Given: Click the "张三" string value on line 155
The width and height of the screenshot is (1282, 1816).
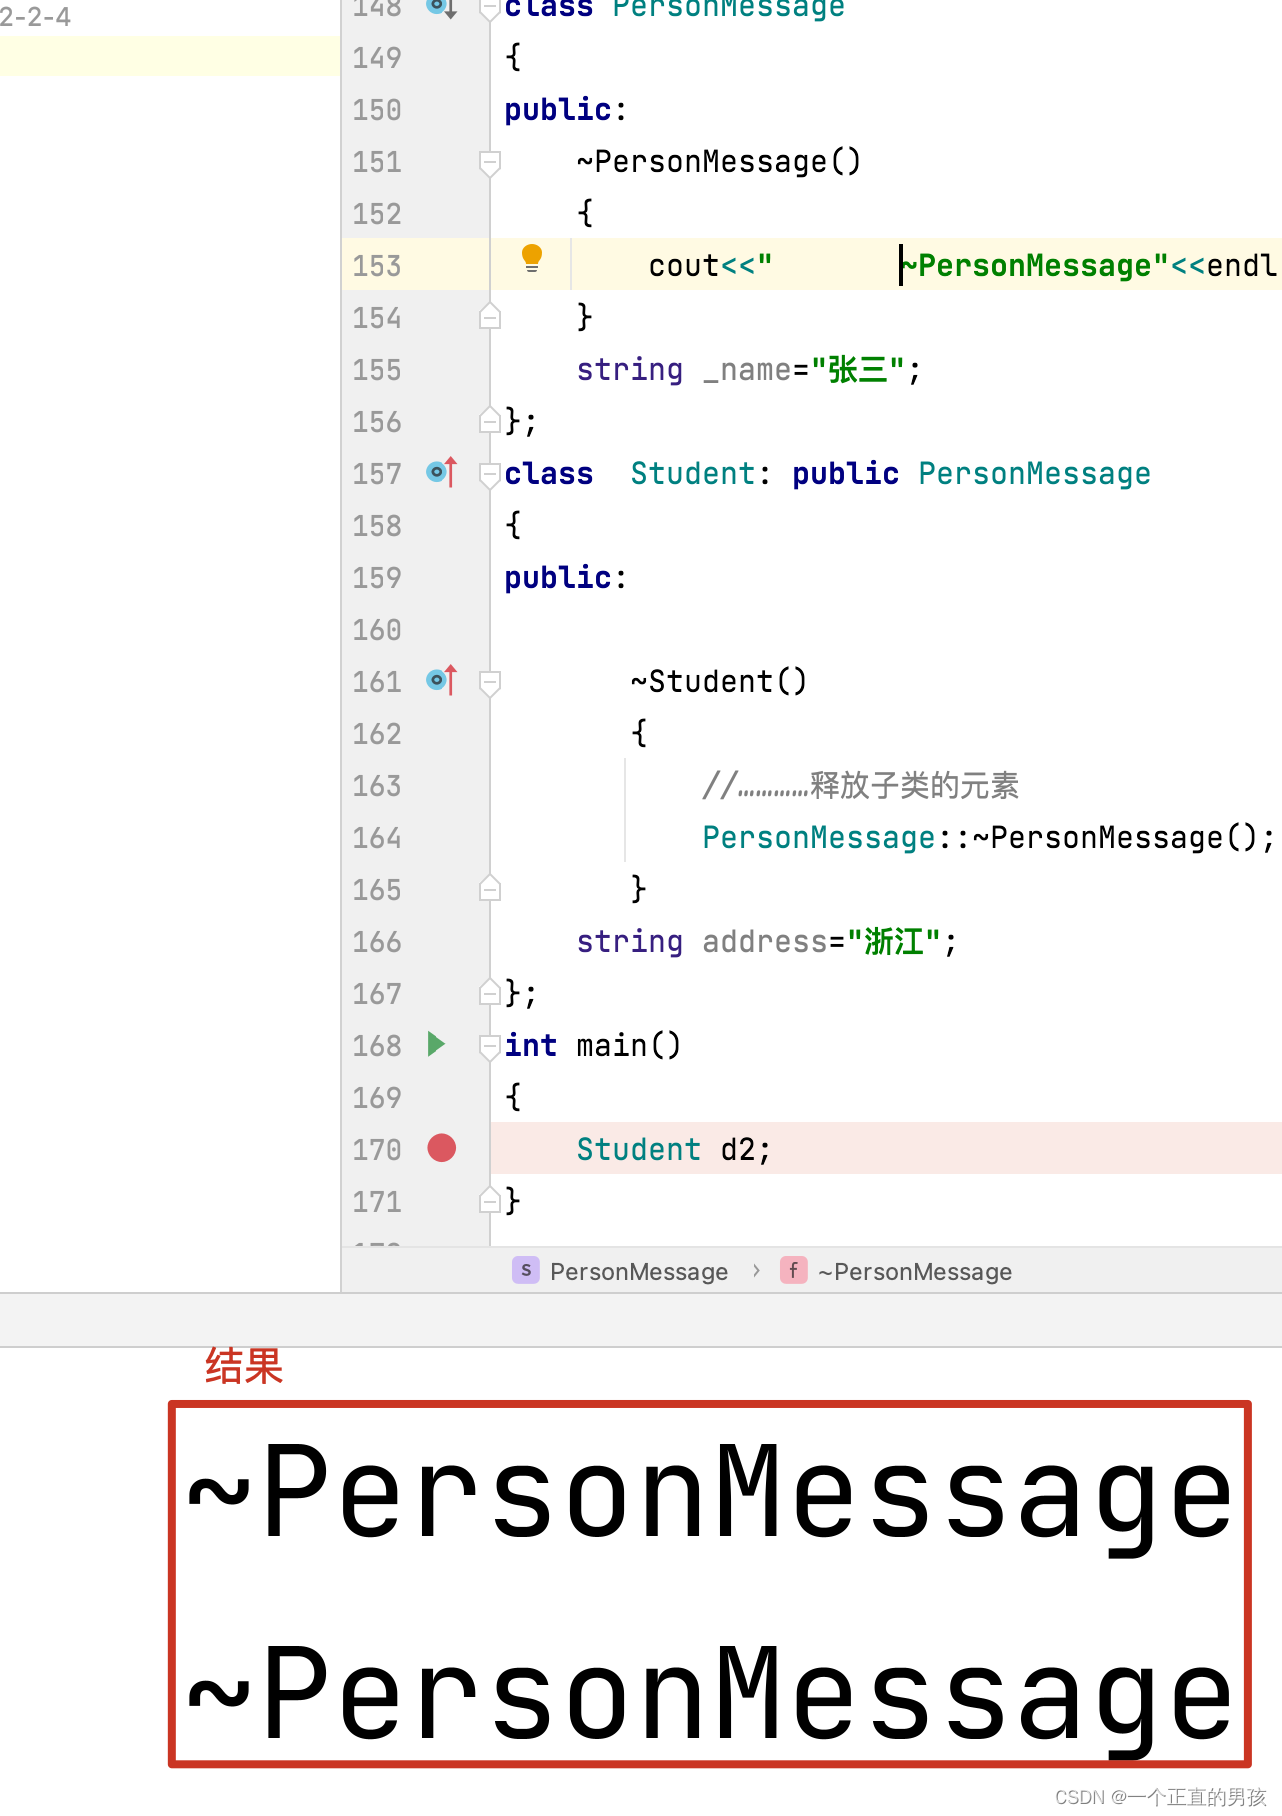Looking at the screenshot, I should [859, 370].
